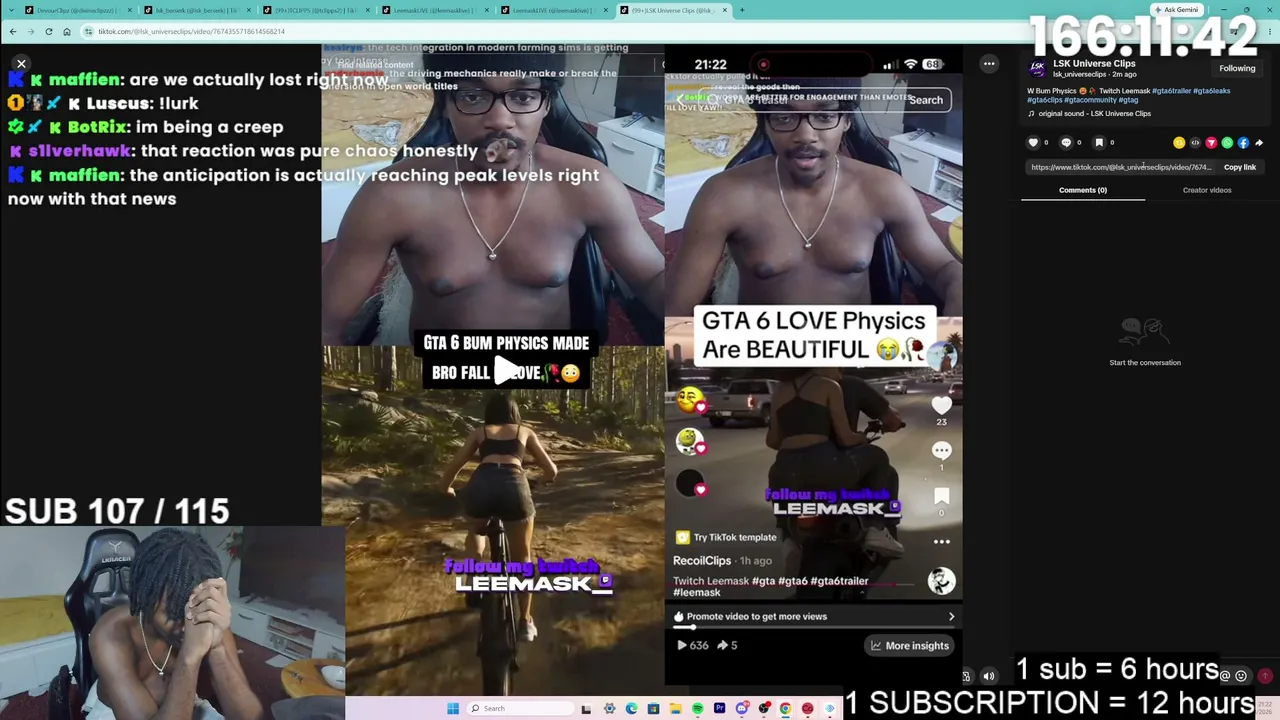1280x720 pixels.
Task: Click the More insights button
Action: (909, 646)
